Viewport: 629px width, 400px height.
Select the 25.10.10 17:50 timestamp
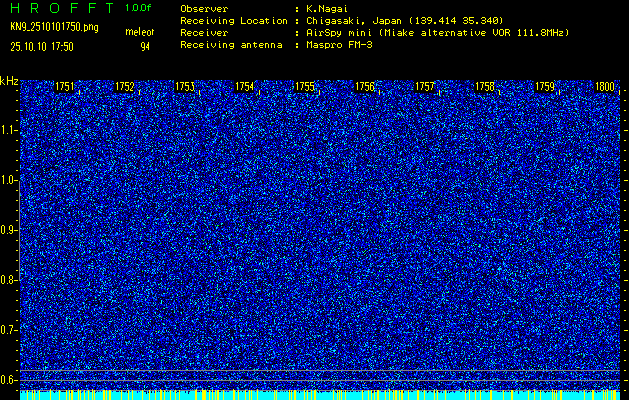42,46
